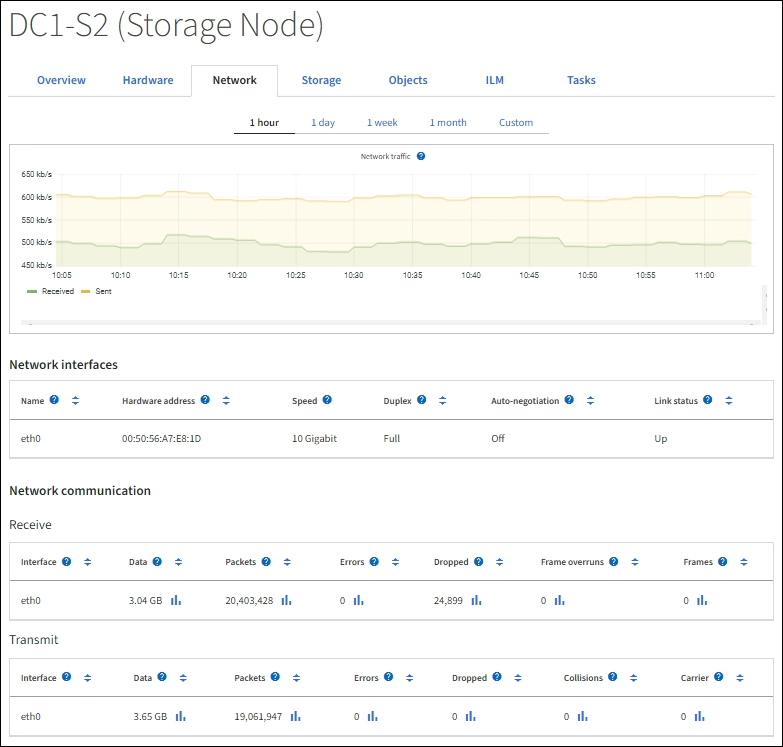Show chart for Receive Packets 20,403,428

tap(286, 600)
